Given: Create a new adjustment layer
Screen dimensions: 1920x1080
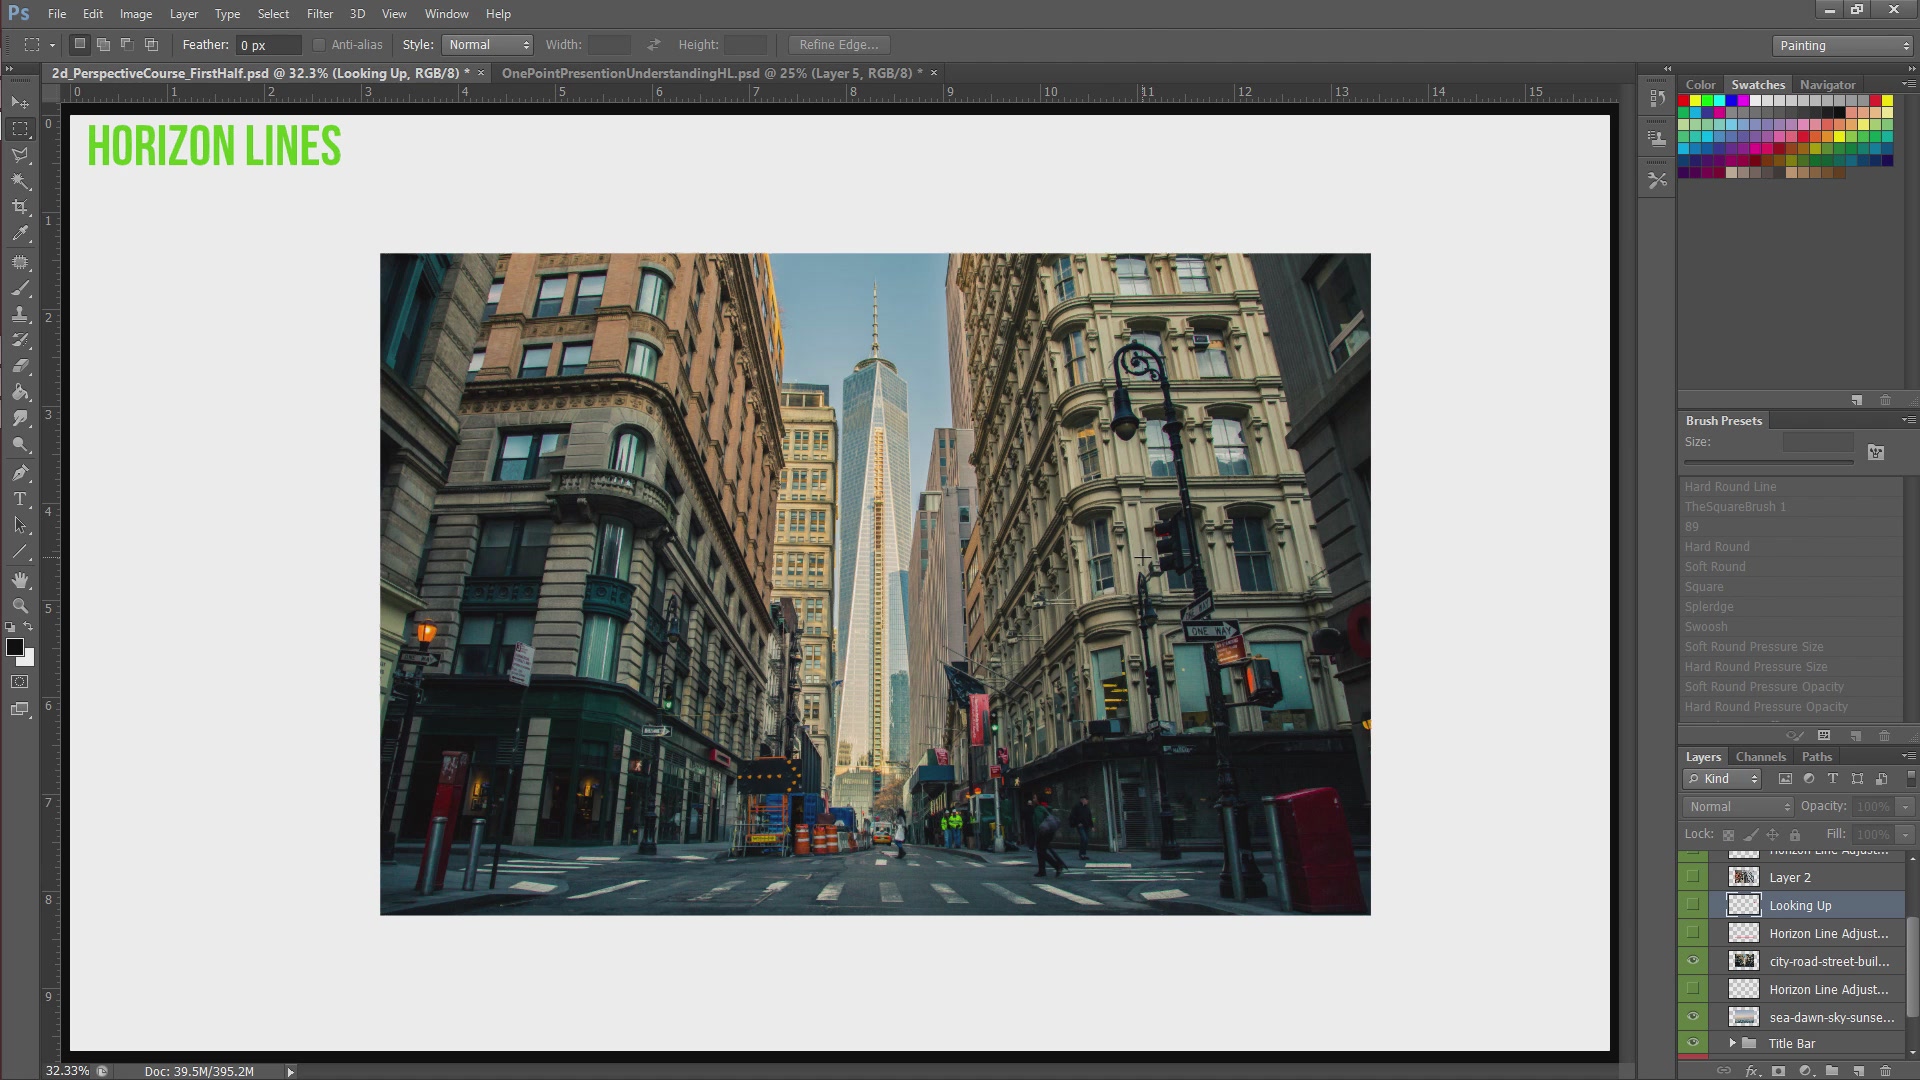Looking at the screenshot, I should [x=1806, y=1071].
